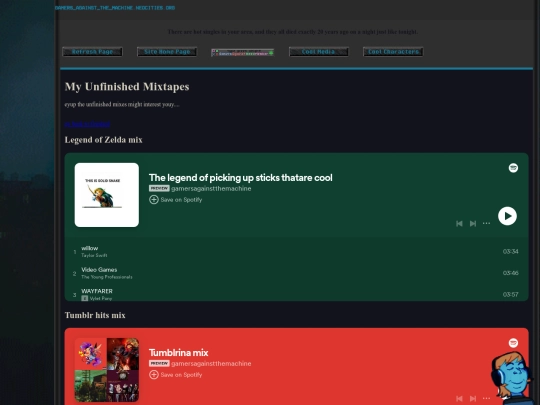The image size is (540, 405).
Task: Follow the blue back link under the intro
Action: pyautogui.click(x=87, y=124)
